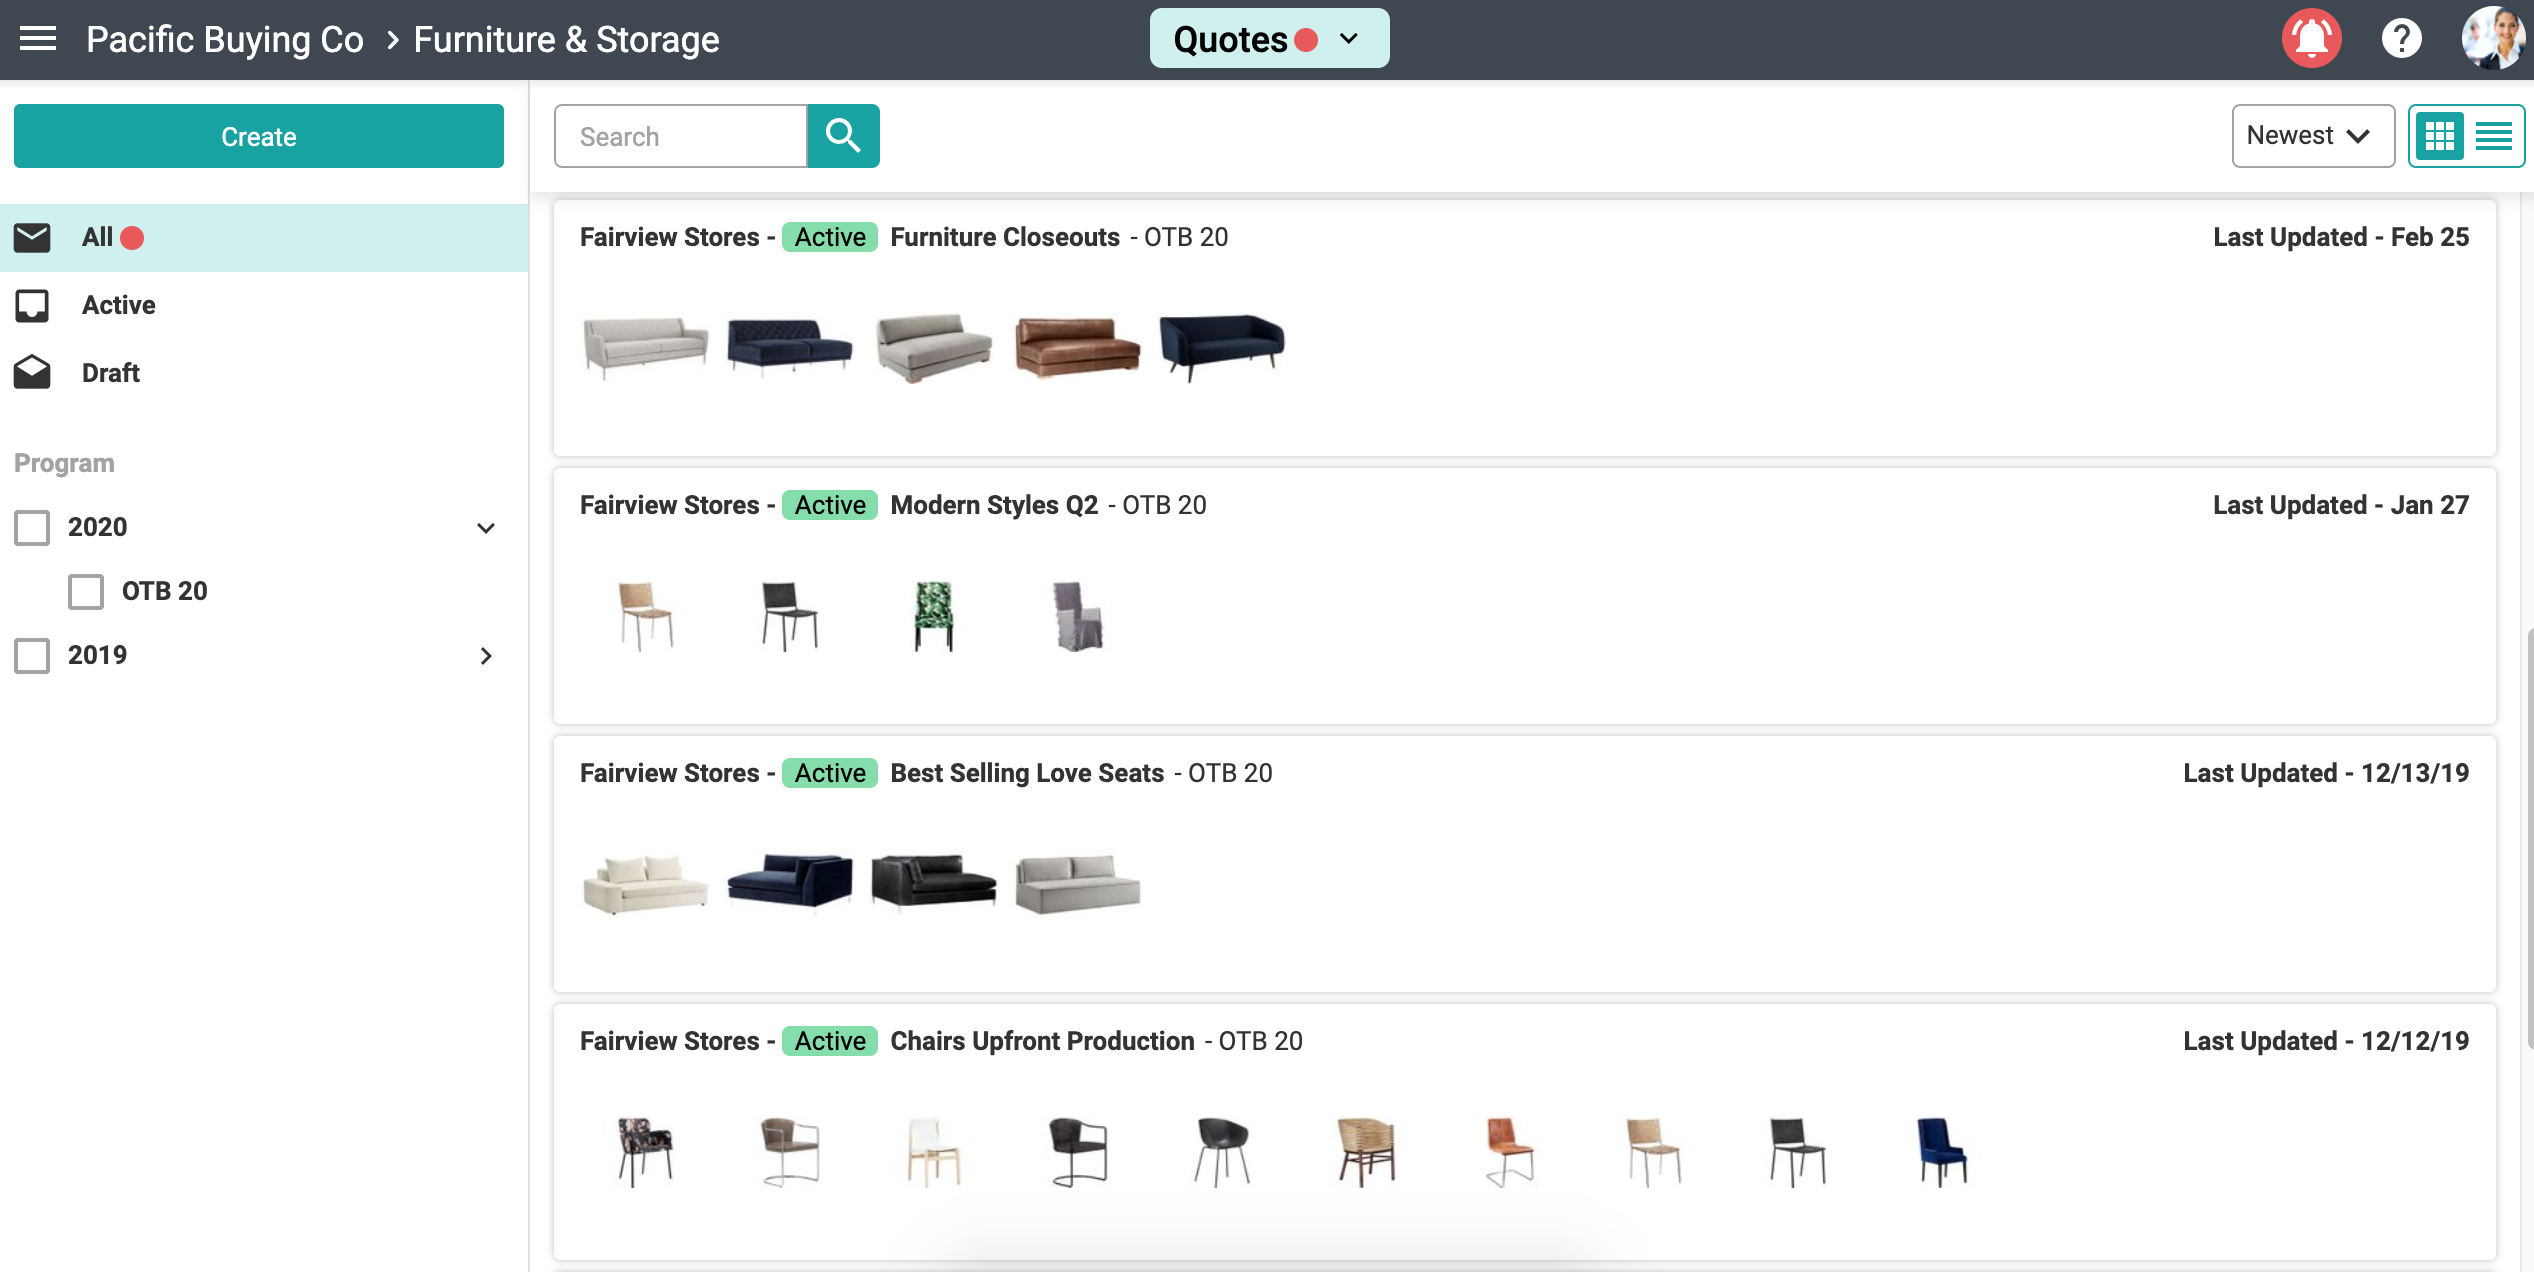Go to Pacific Buying Co breadcrumb
The width and height of the screenshot is (2534, 1272).
tap(224, 39)
